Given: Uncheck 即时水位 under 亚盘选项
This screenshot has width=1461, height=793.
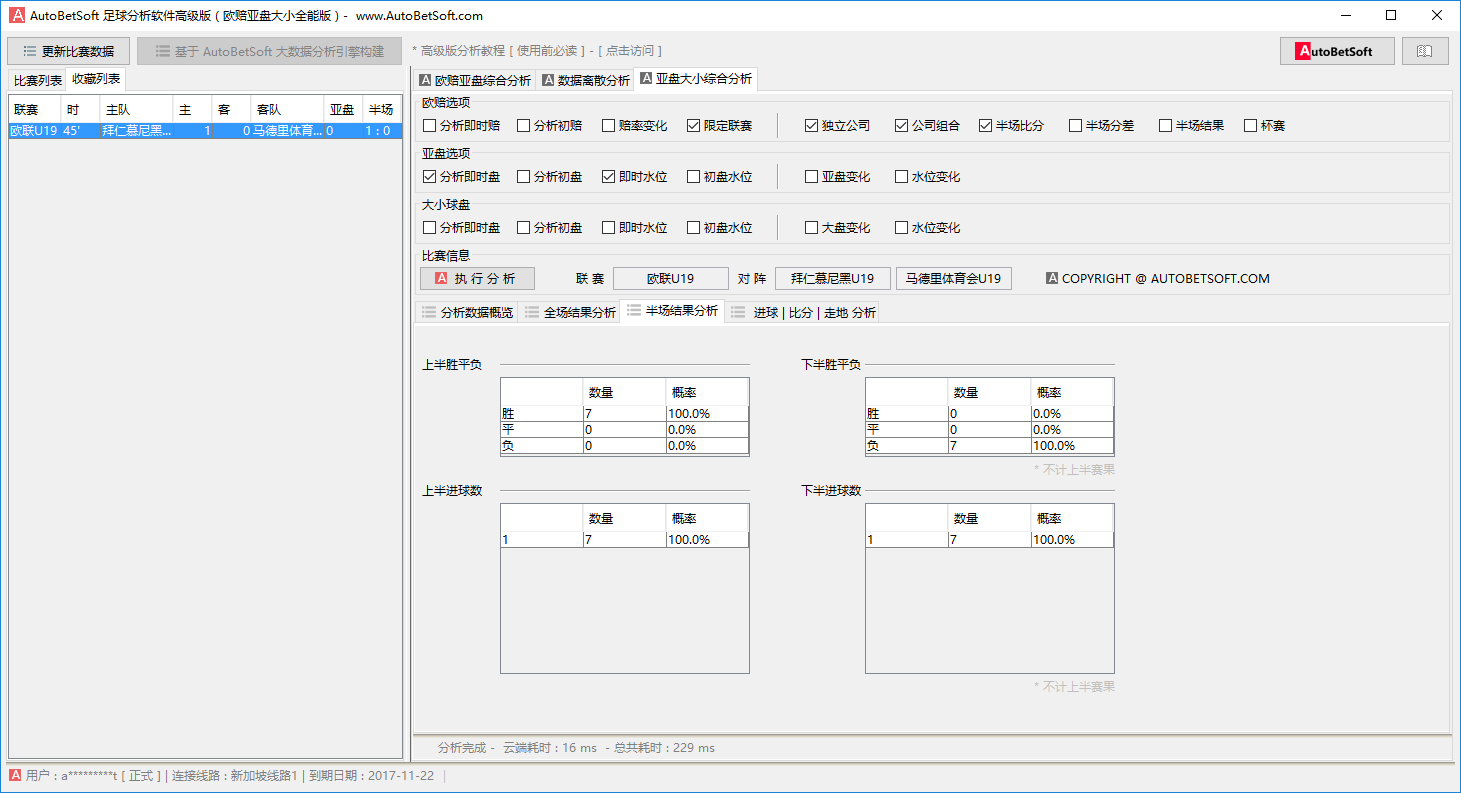Looking at the screenshot, I should coord(635,177).
